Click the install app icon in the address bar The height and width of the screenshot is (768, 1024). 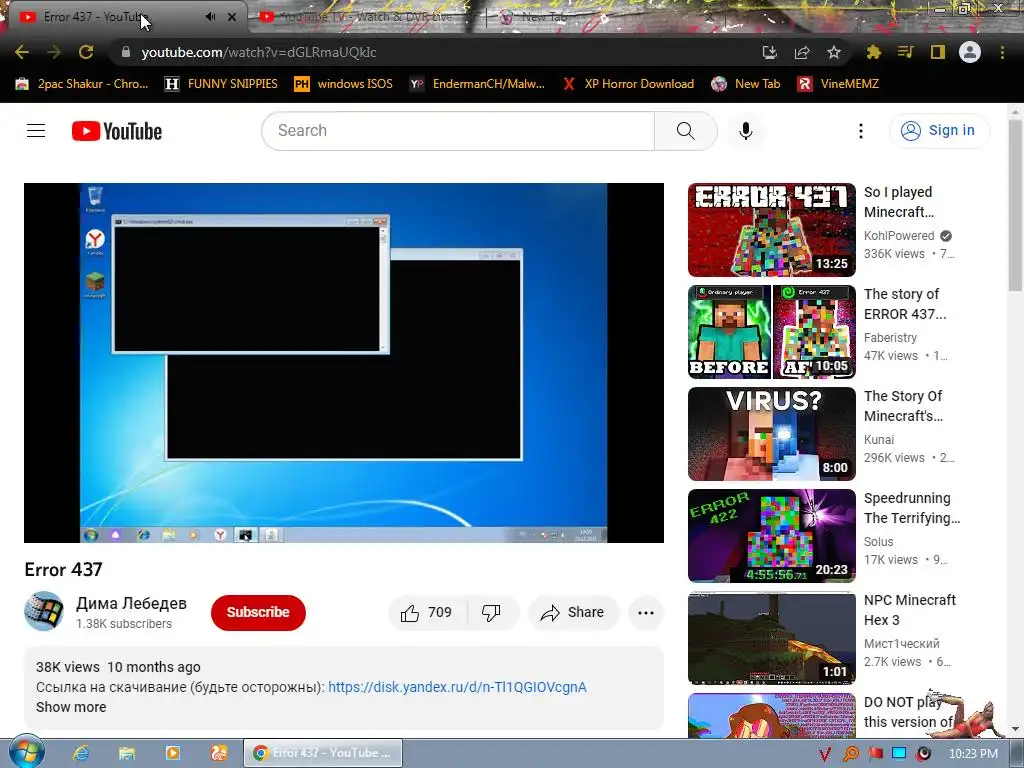coord(770,52)
